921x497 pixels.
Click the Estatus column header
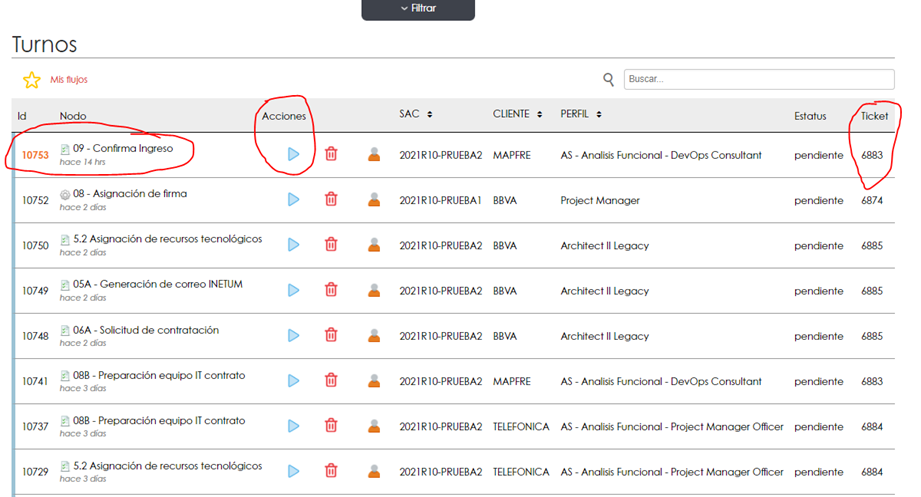tap(810, 116)
